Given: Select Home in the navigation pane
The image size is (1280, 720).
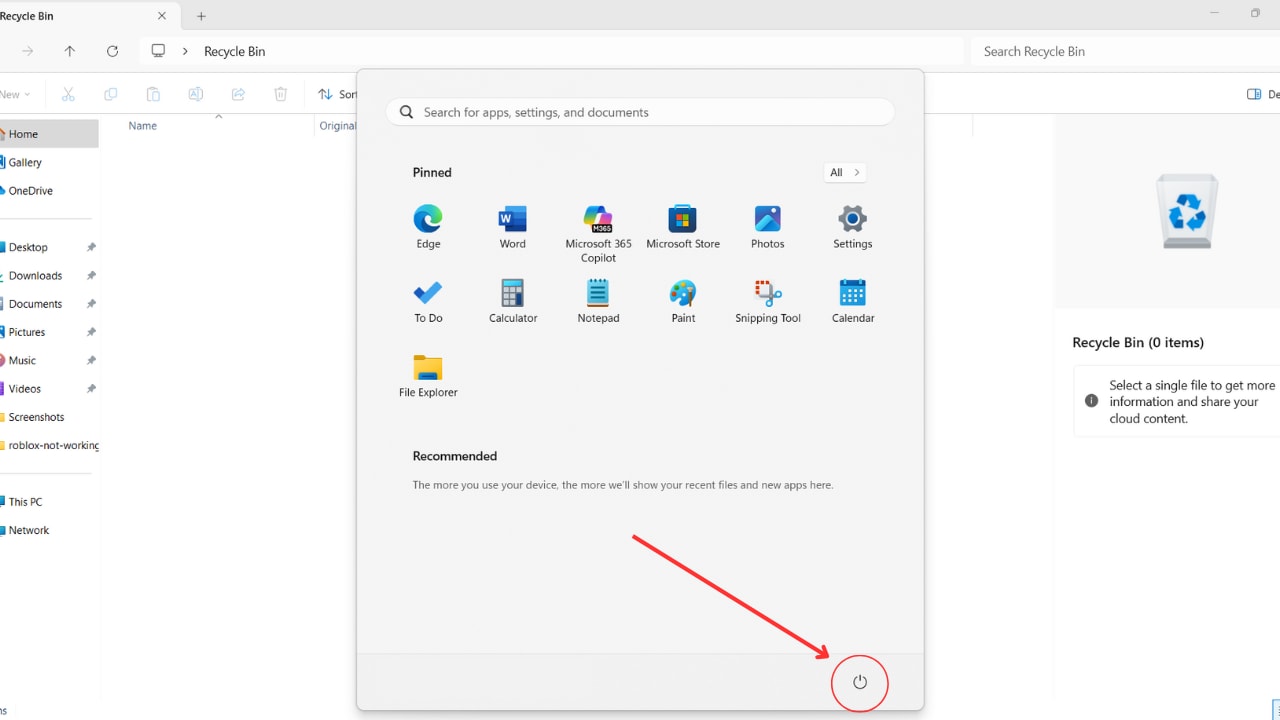Looking at the screenshot, I should (x=48, y=134).
